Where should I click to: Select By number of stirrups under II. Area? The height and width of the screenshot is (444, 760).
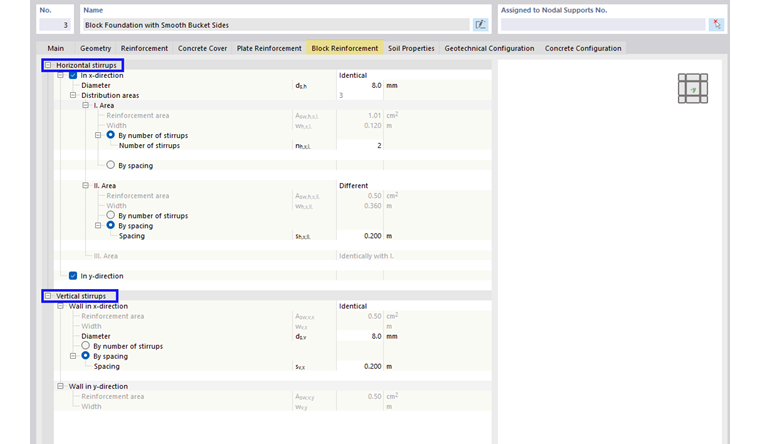[110, 215]
